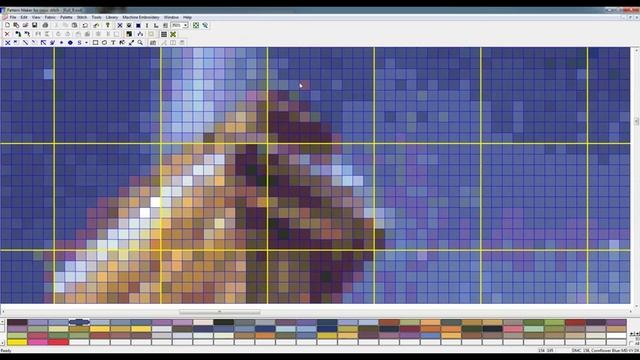
Task: Select the diagonal line stitch tool
Action: pos(25,42)
